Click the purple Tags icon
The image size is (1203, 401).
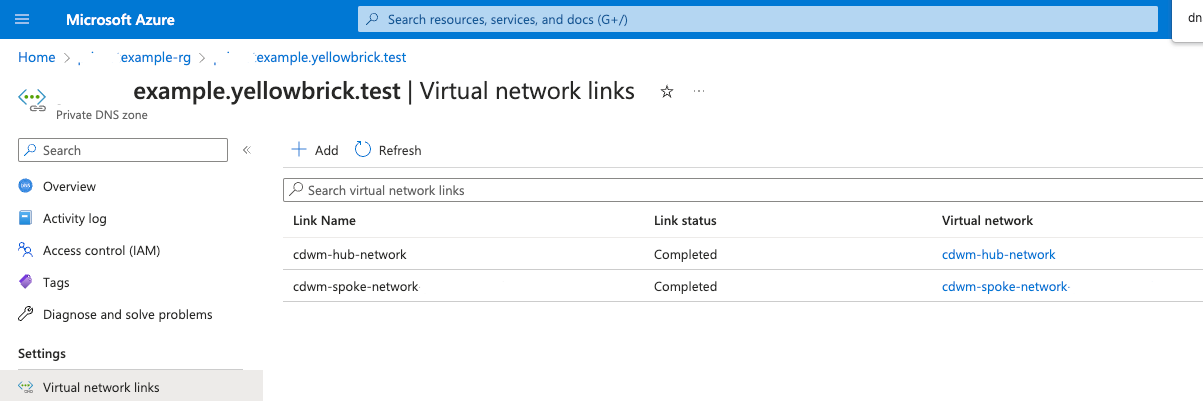click(x=26, y=282)
